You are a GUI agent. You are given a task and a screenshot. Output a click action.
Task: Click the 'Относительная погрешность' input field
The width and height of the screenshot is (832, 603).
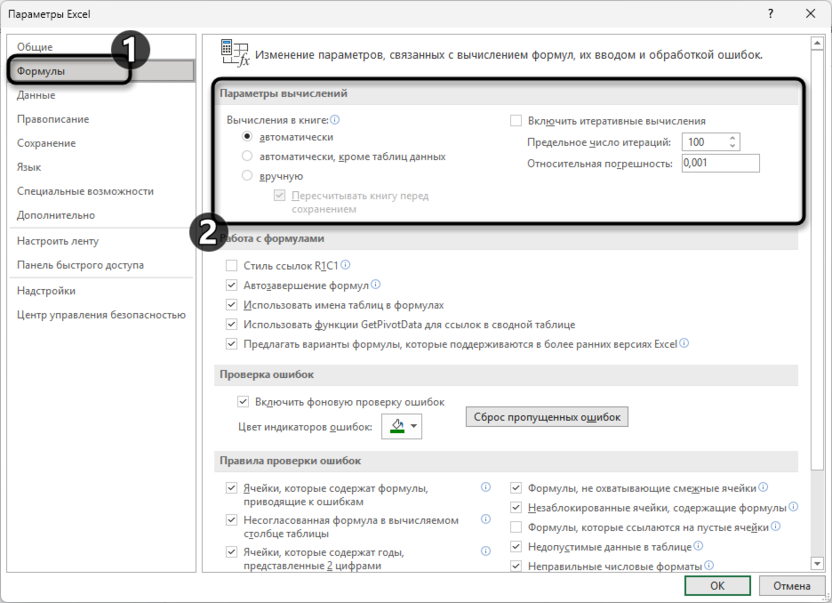721,163
